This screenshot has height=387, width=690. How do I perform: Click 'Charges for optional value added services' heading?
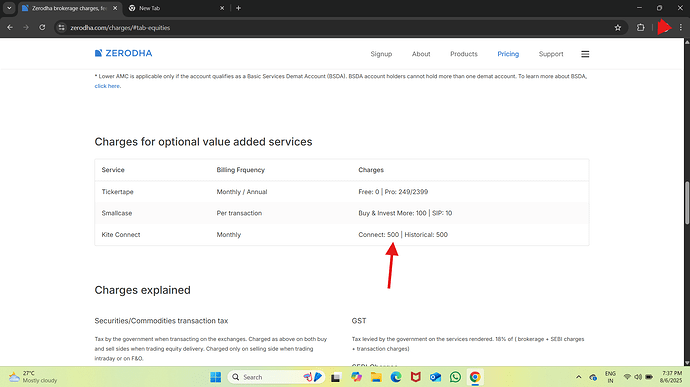[203, 142]
